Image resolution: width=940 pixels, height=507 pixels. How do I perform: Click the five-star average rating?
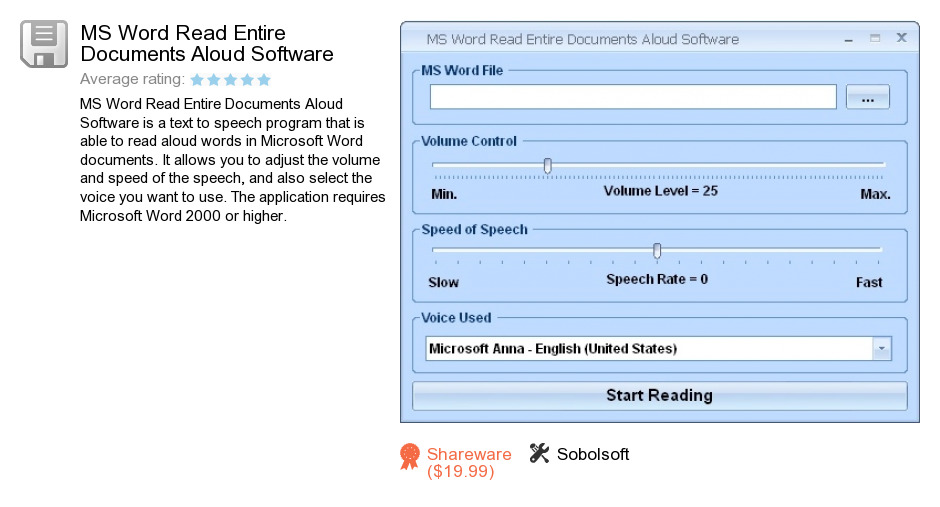231,79
